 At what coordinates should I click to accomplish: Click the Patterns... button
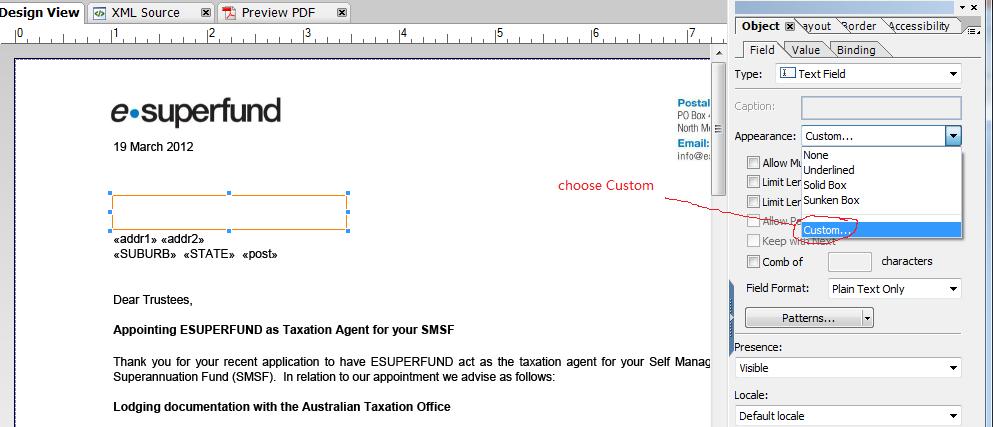pos(804,318)
